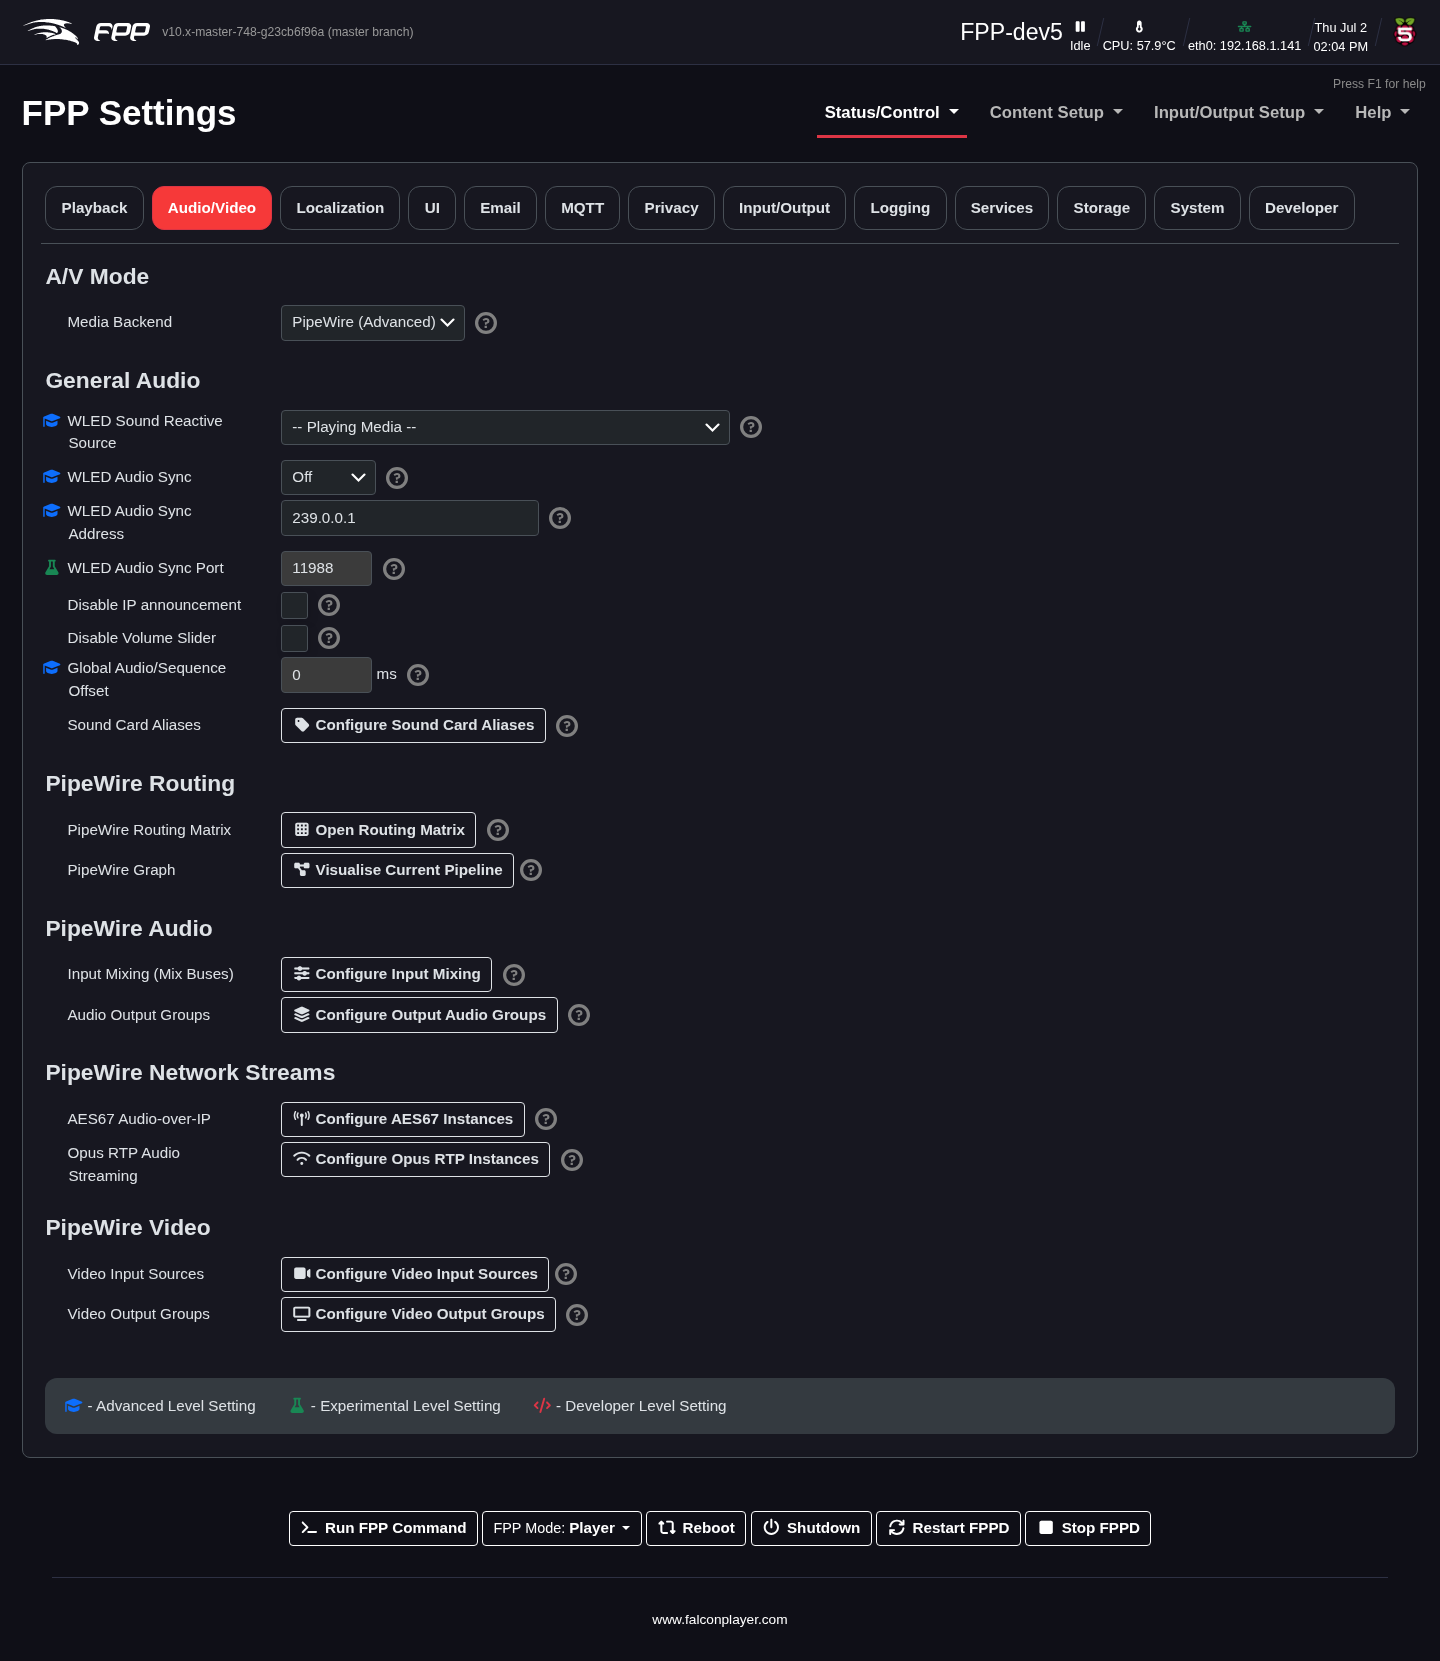Show help for Global Audio/Sequence Offset
This screenshot has width=1440, height=1661.
click(418, 675)
